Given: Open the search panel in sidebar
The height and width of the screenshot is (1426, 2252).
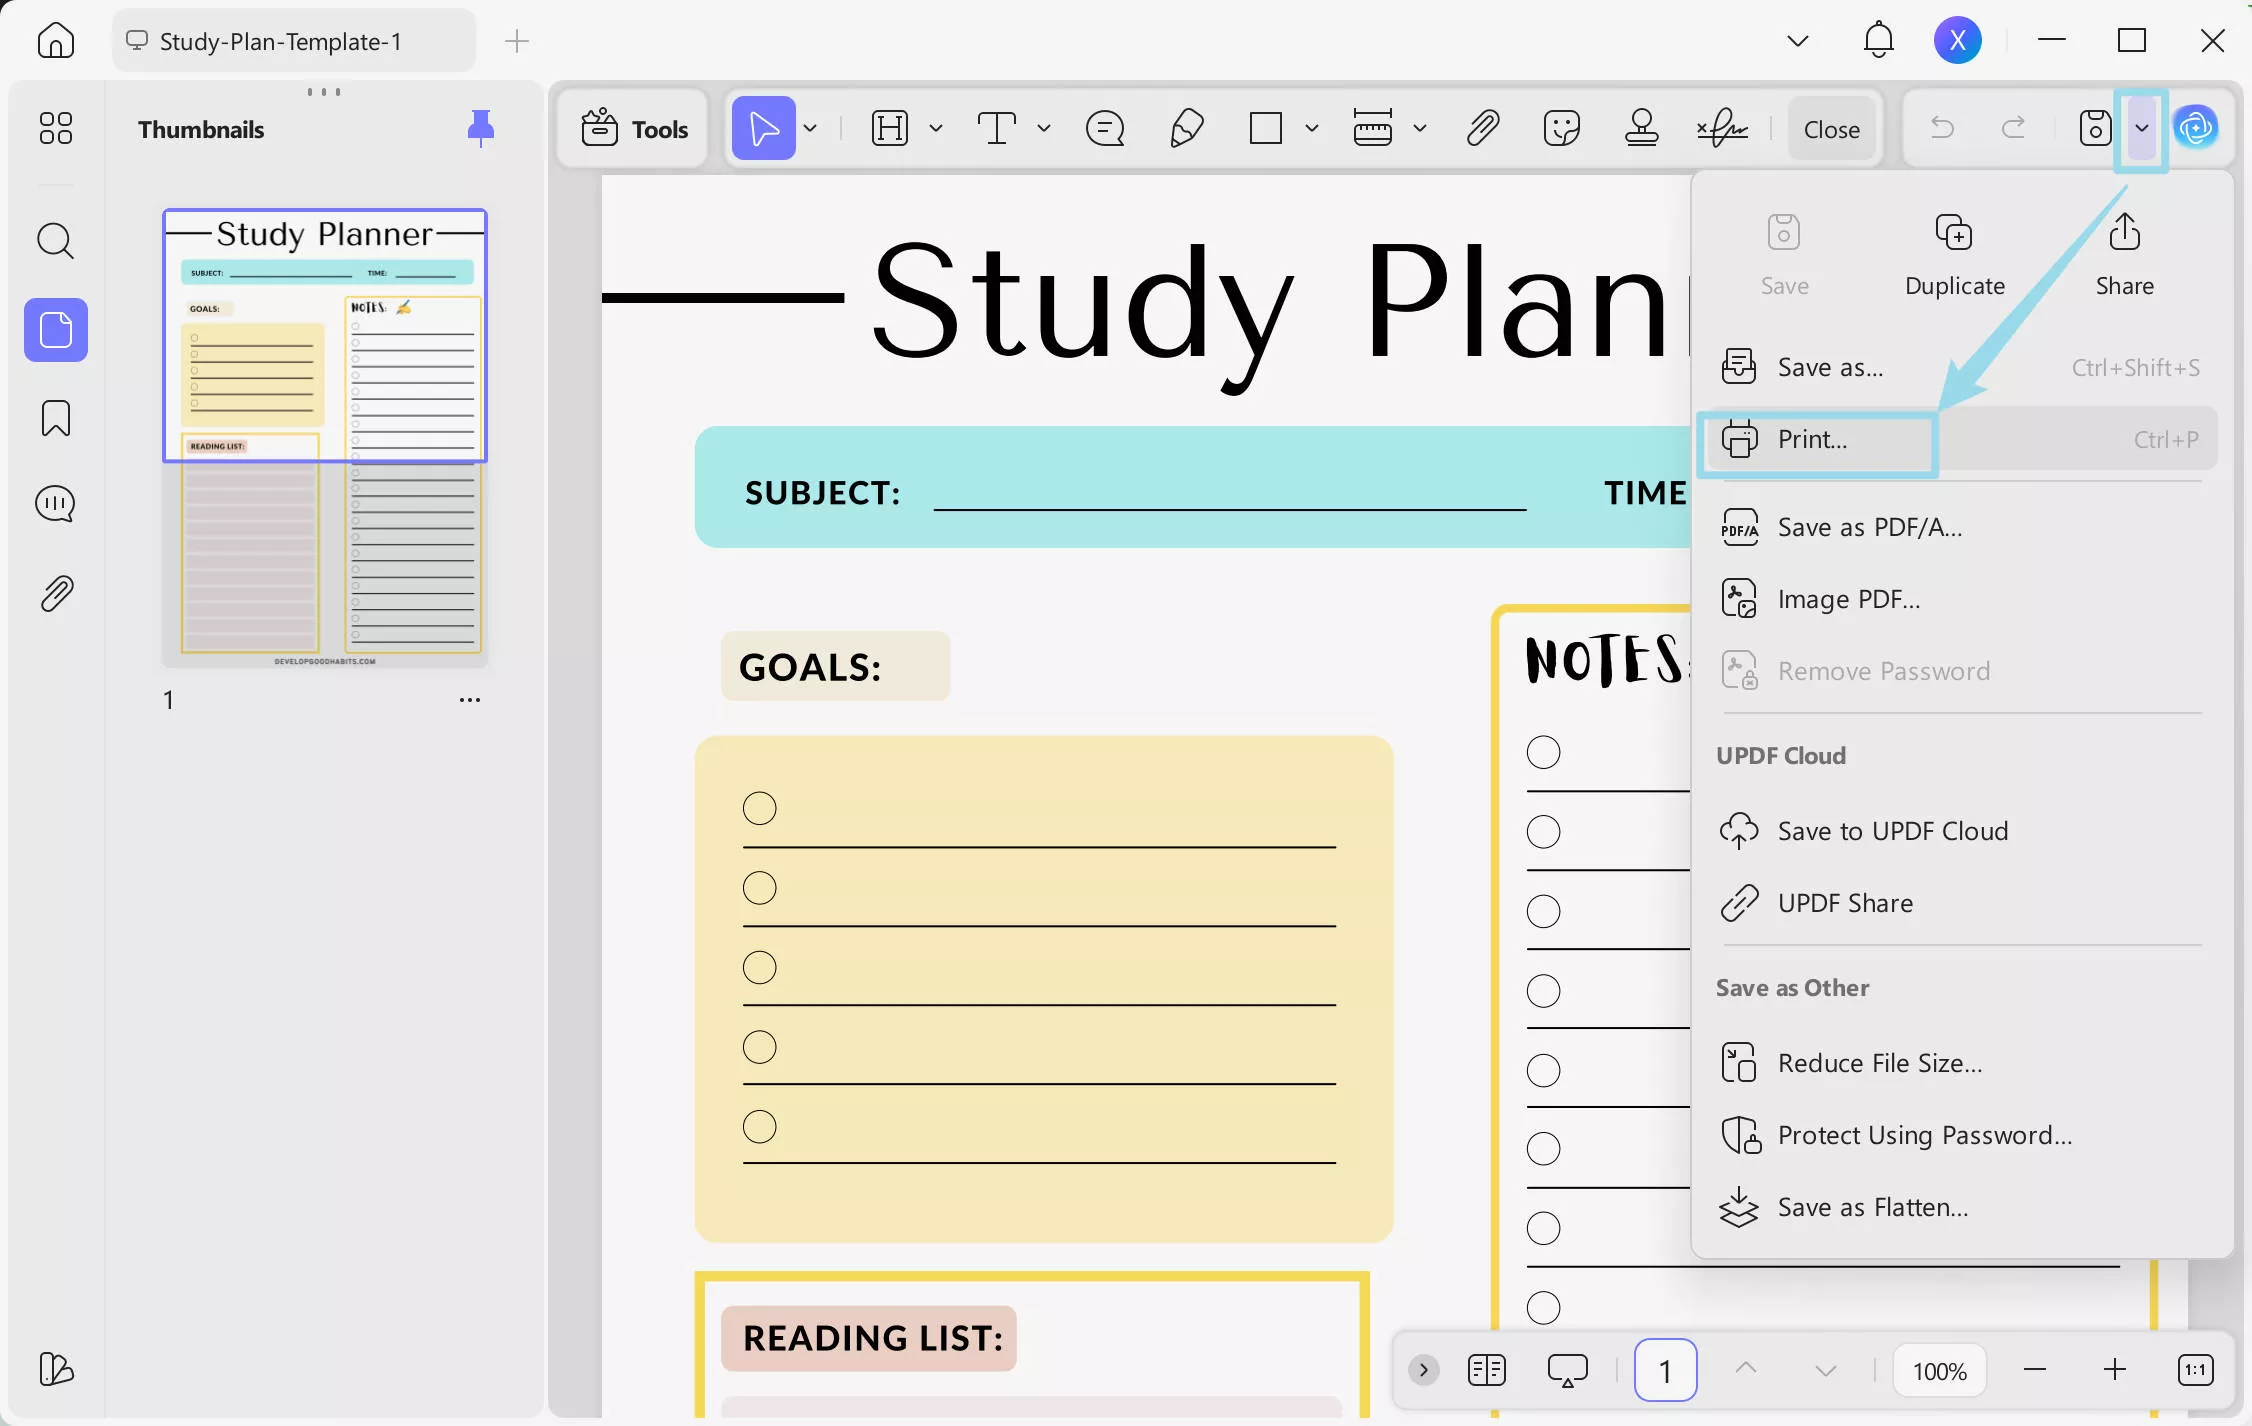Looking at the screenshot, I should [55, 241].
